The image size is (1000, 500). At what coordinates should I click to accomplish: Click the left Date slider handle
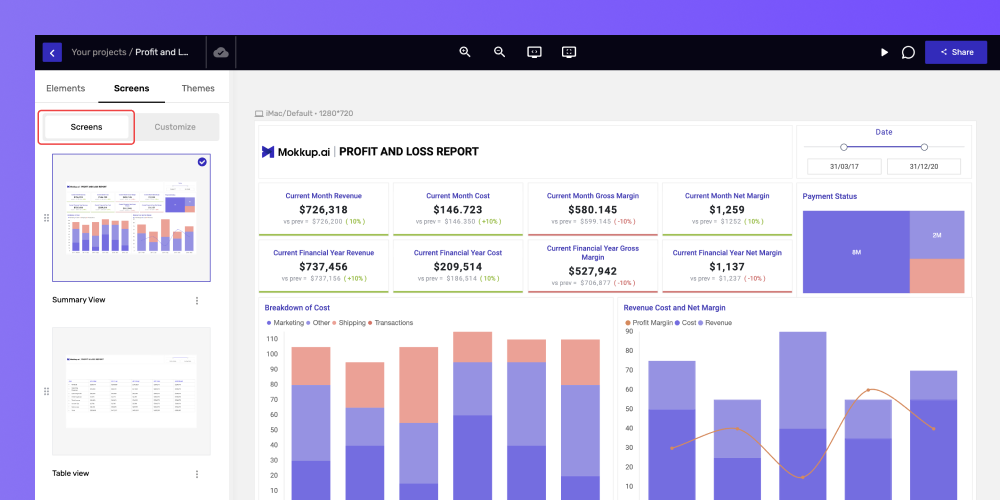pyautogui.click(x=844, y=147)
